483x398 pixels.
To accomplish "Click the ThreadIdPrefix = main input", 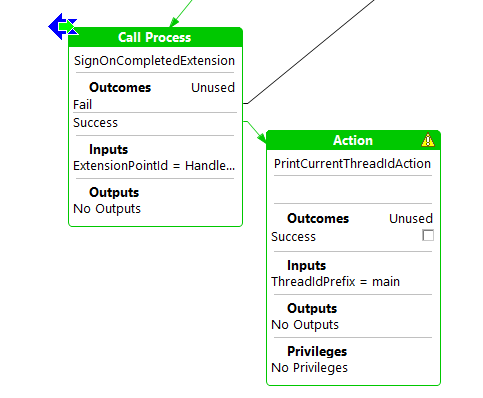I will click(335, 282).
